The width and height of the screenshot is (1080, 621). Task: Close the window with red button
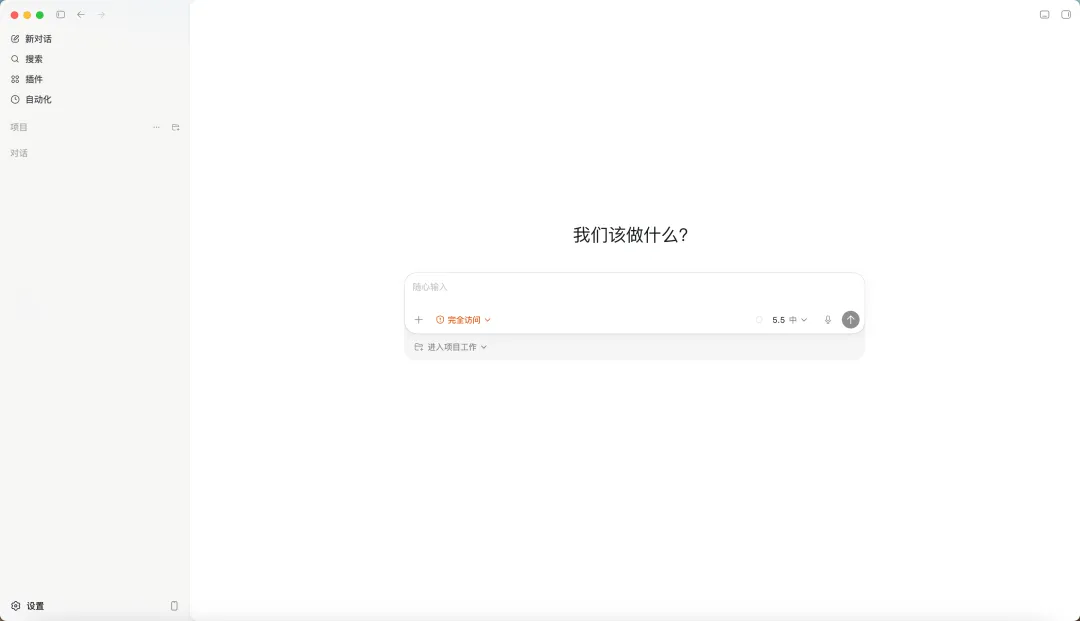14,15
